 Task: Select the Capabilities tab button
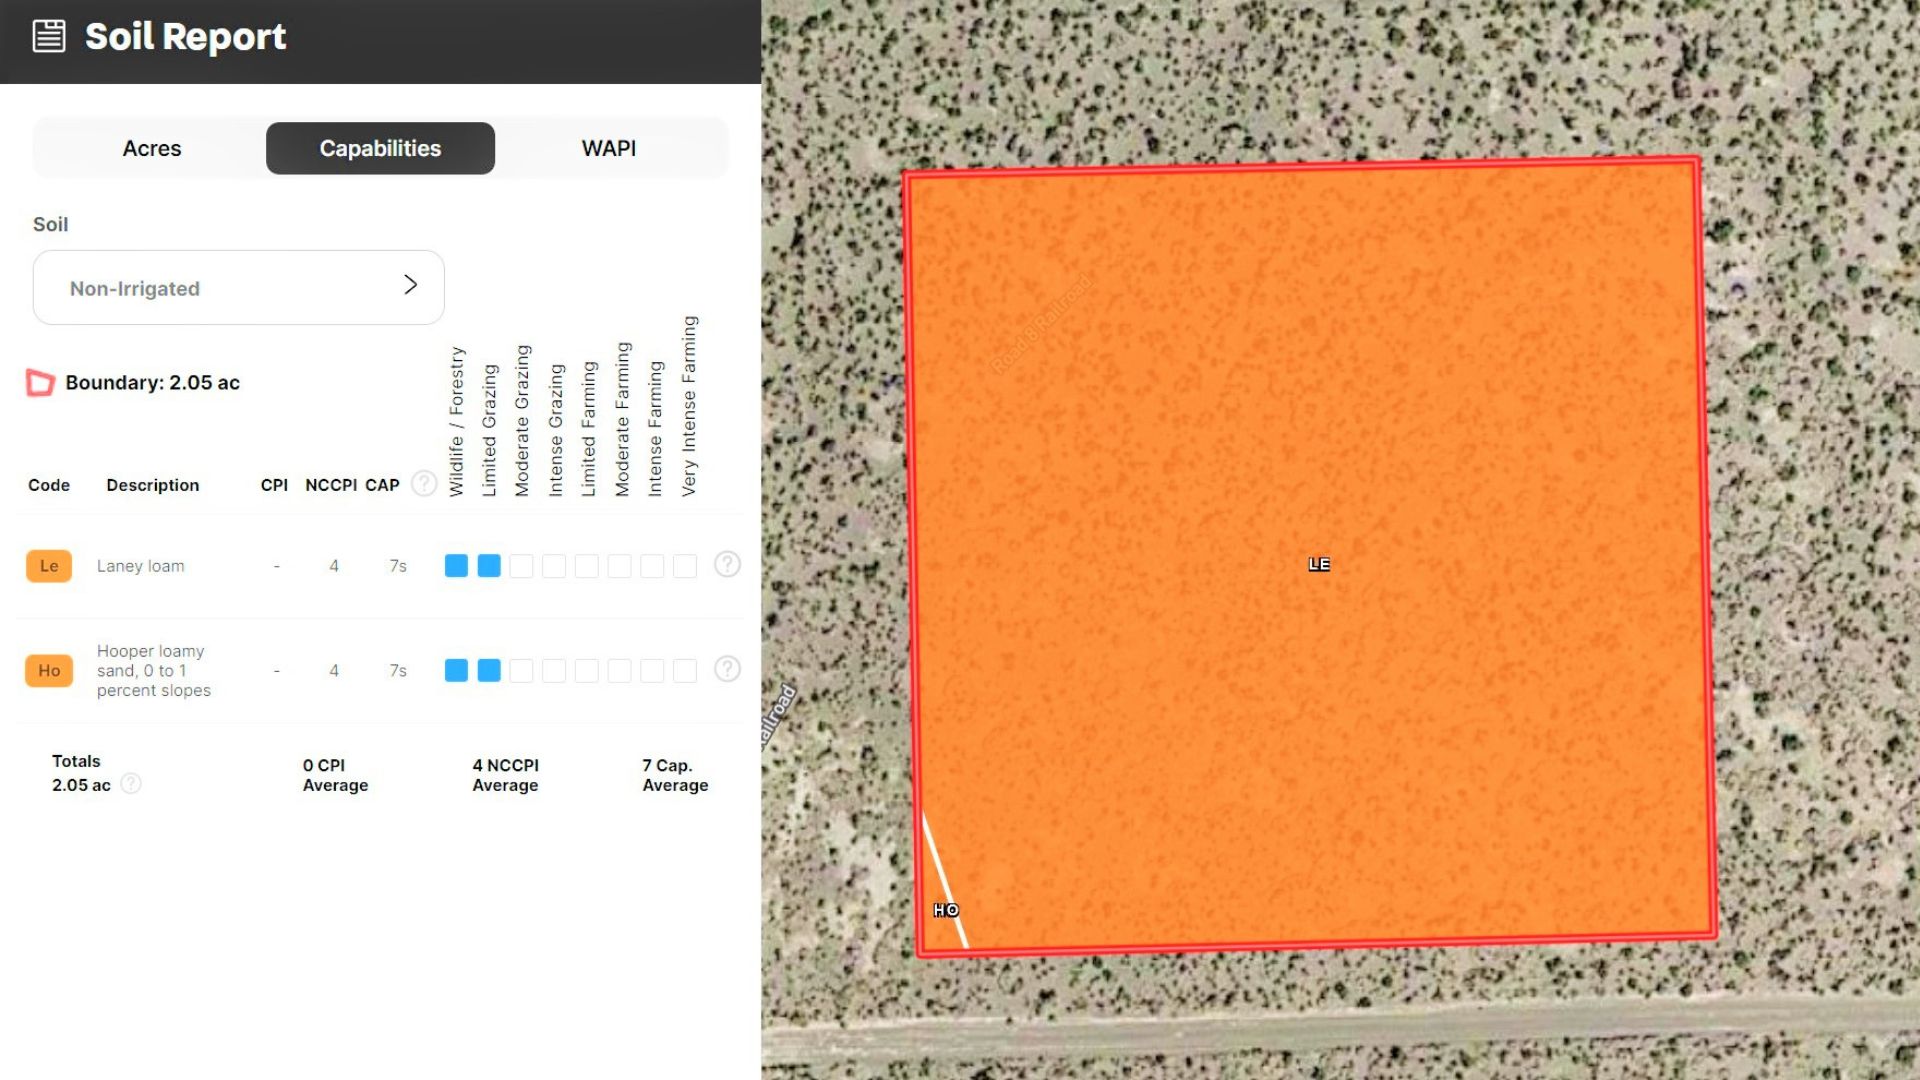coord(380,149)
